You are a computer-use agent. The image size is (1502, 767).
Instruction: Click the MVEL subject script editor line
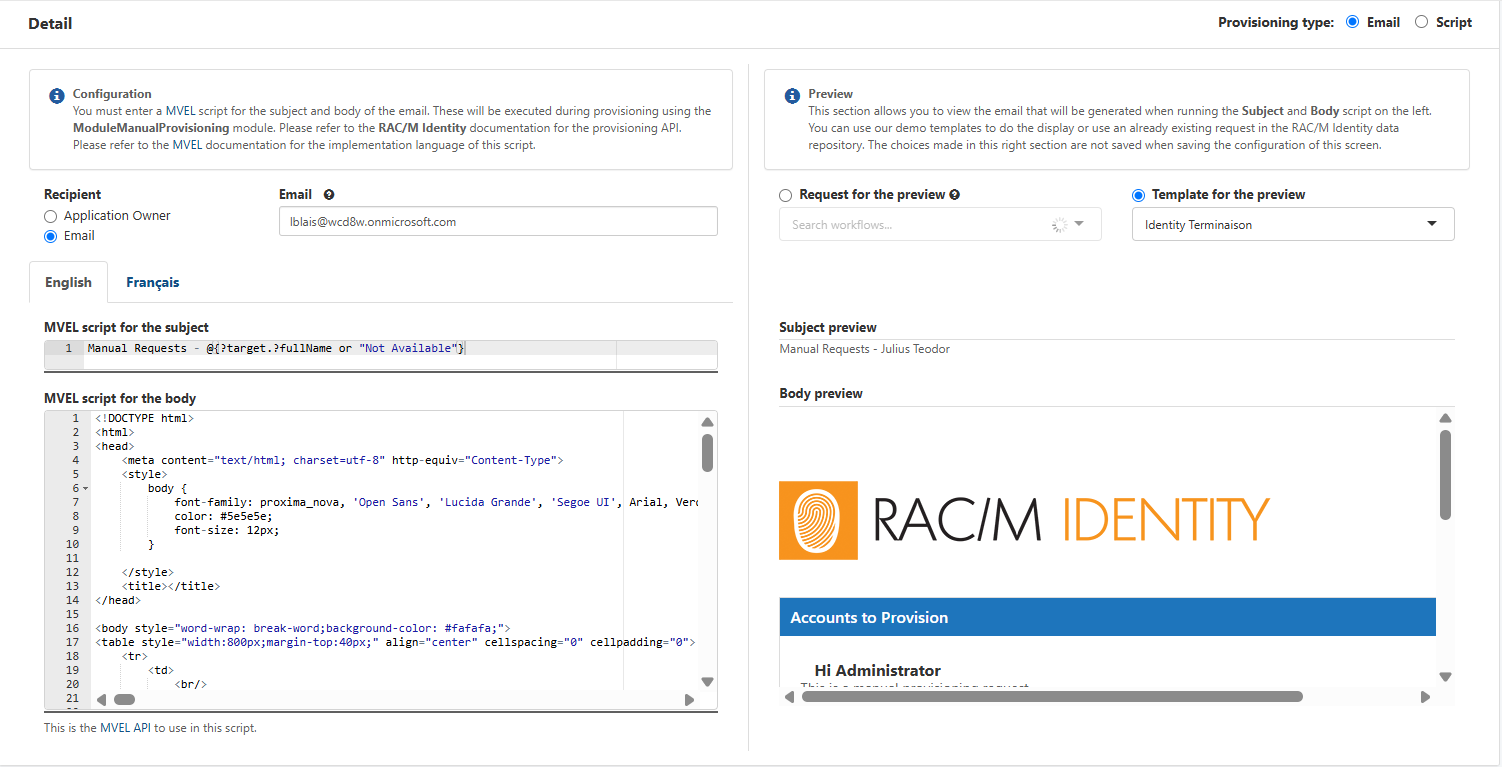(x=350, y=348)
